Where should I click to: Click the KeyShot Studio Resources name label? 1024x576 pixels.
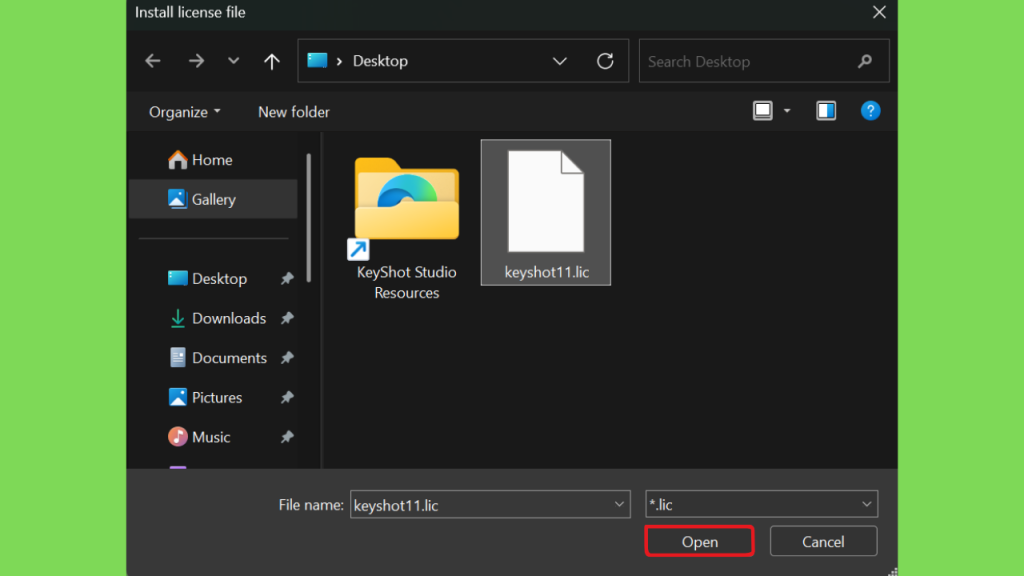click(406, 282)
